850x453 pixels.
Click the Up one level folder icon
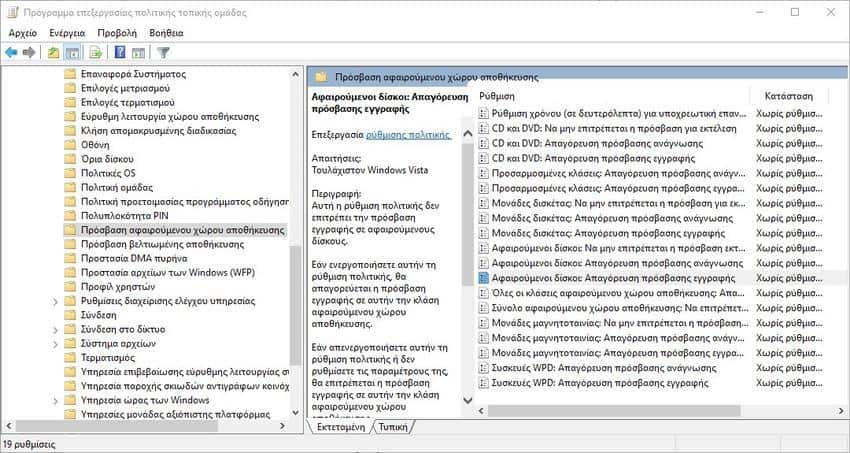tap(54, 53)
